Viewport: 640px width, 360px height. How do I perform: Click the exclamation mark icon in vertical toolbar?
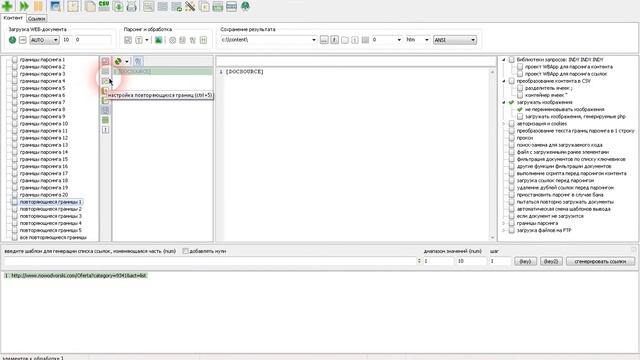[x=105, y=130]
